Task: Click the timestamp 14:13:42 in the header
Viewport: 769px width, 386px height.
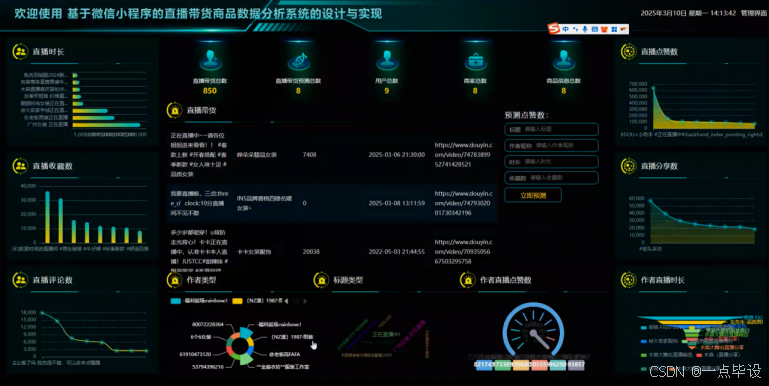Action: [x=722, y=13]
